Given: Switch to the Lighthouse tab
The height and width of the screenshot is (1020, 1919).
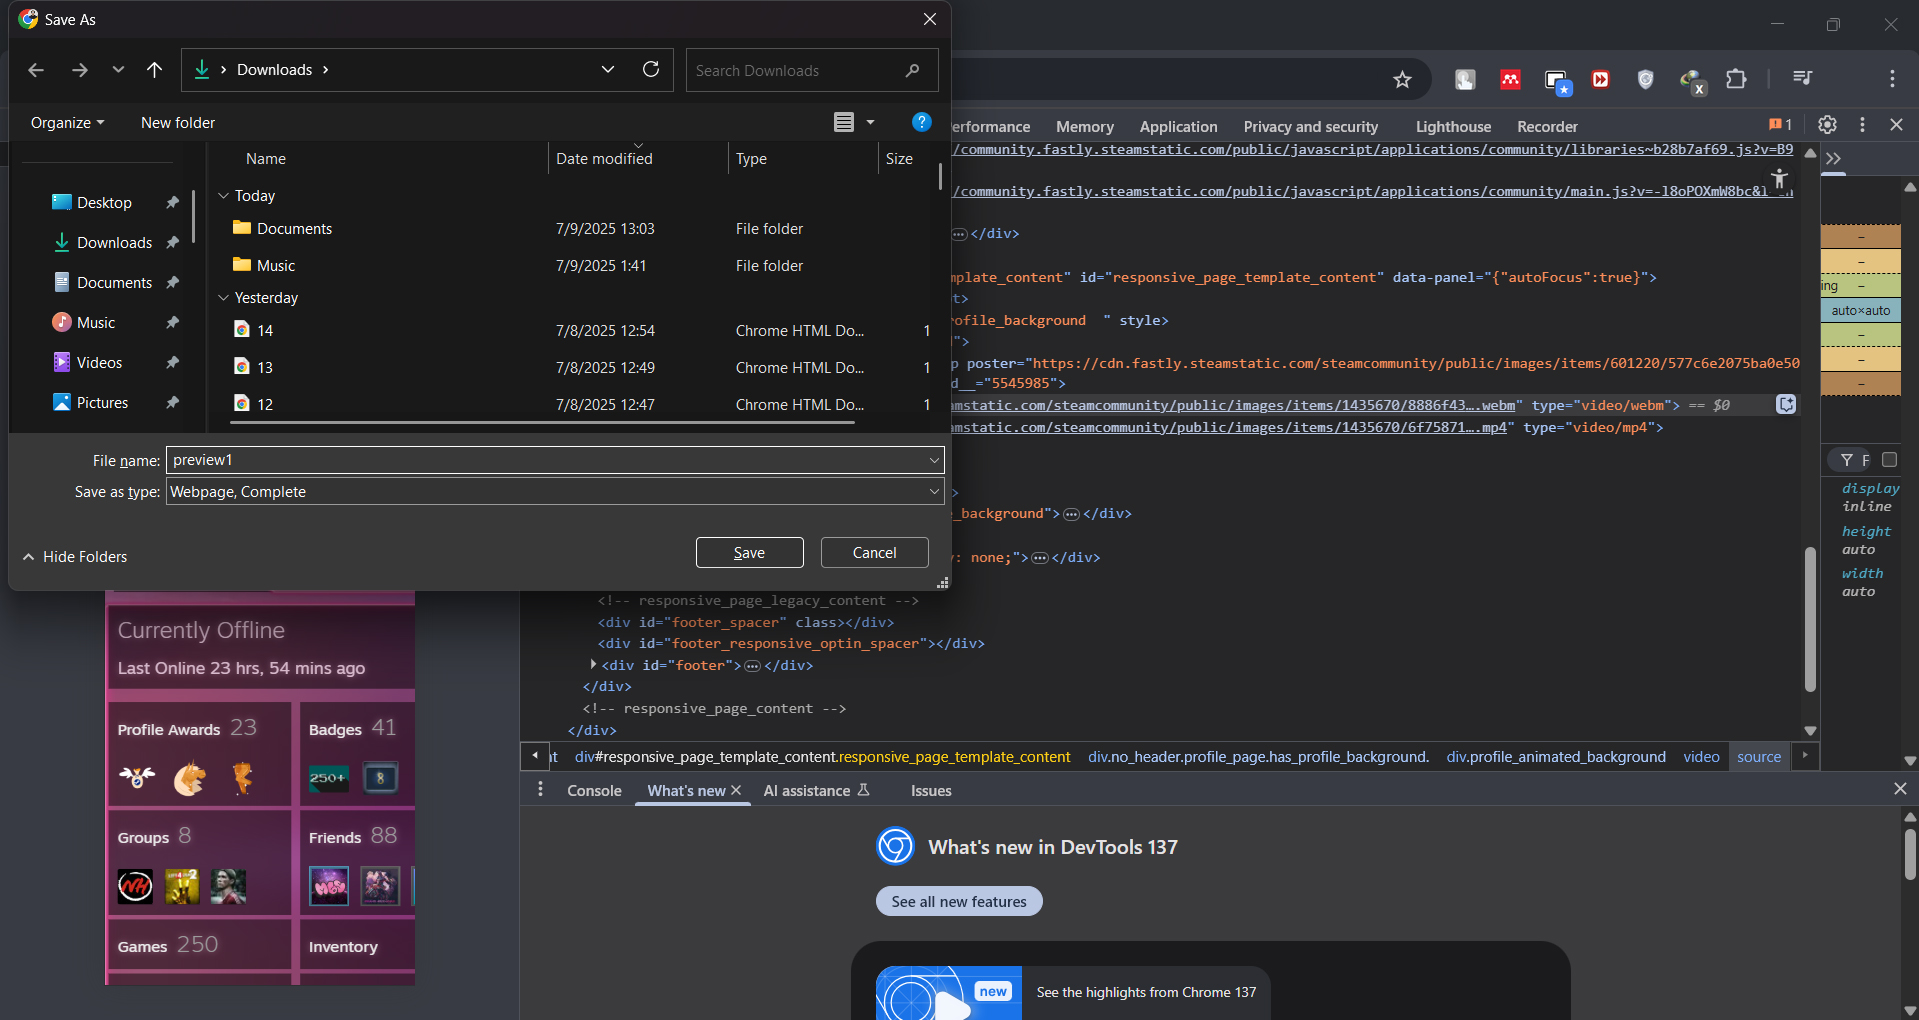Looking at the screenshot, I should click(x=1452, y=127).
